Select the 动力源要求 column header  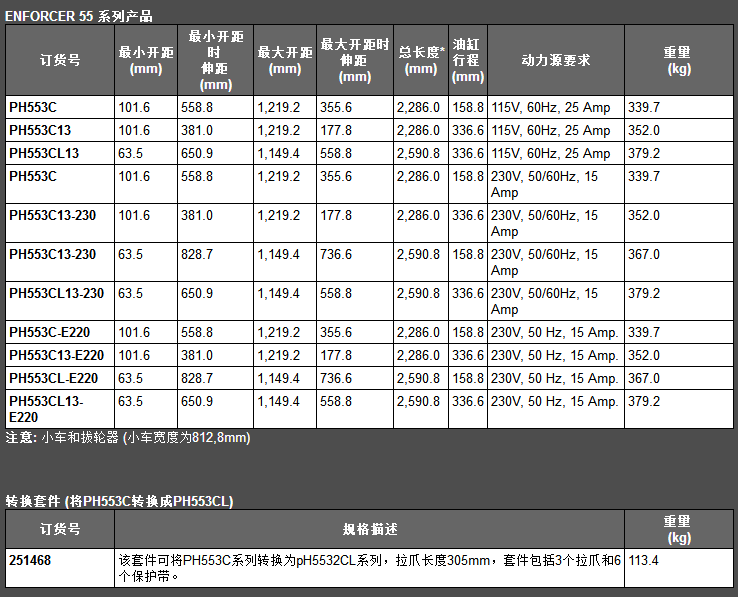(556, 60)
